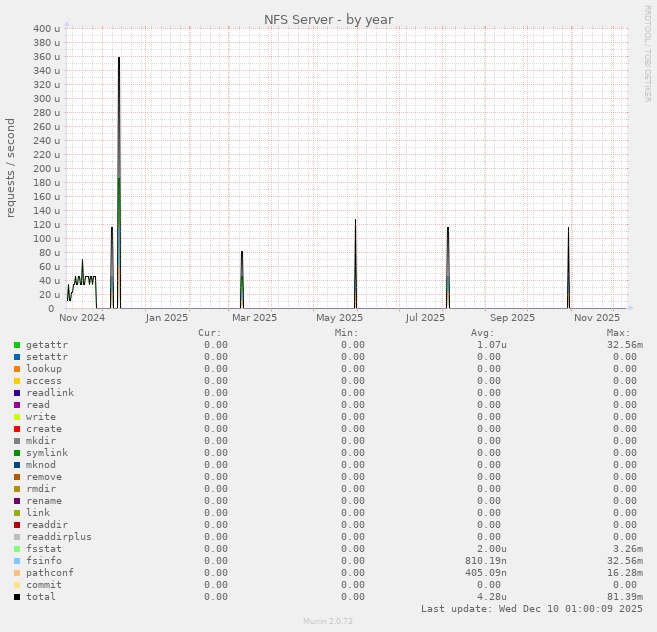The height and width of the screenshot is (632, 657).
Task: Click the total Max value '81.39m'
Action: click(625, 597)
